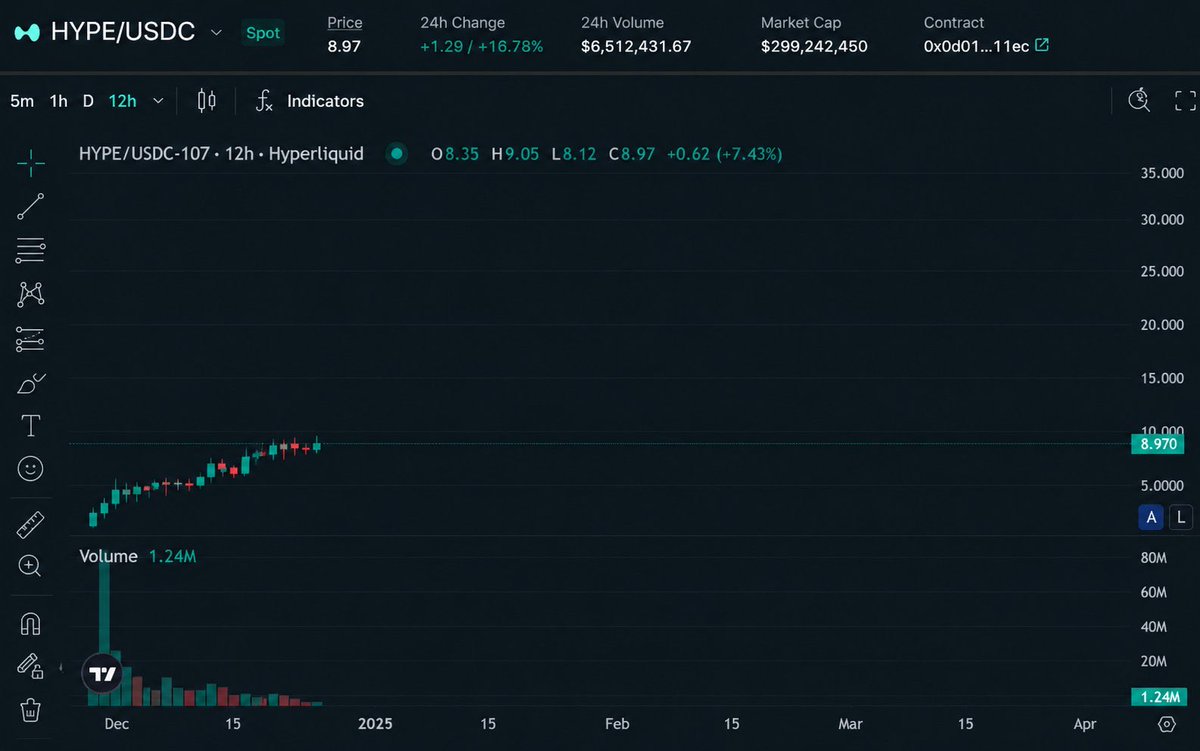Toggle fullscreen chart mode
Screen dimensions: 1200x751
tap(1185, 100)
